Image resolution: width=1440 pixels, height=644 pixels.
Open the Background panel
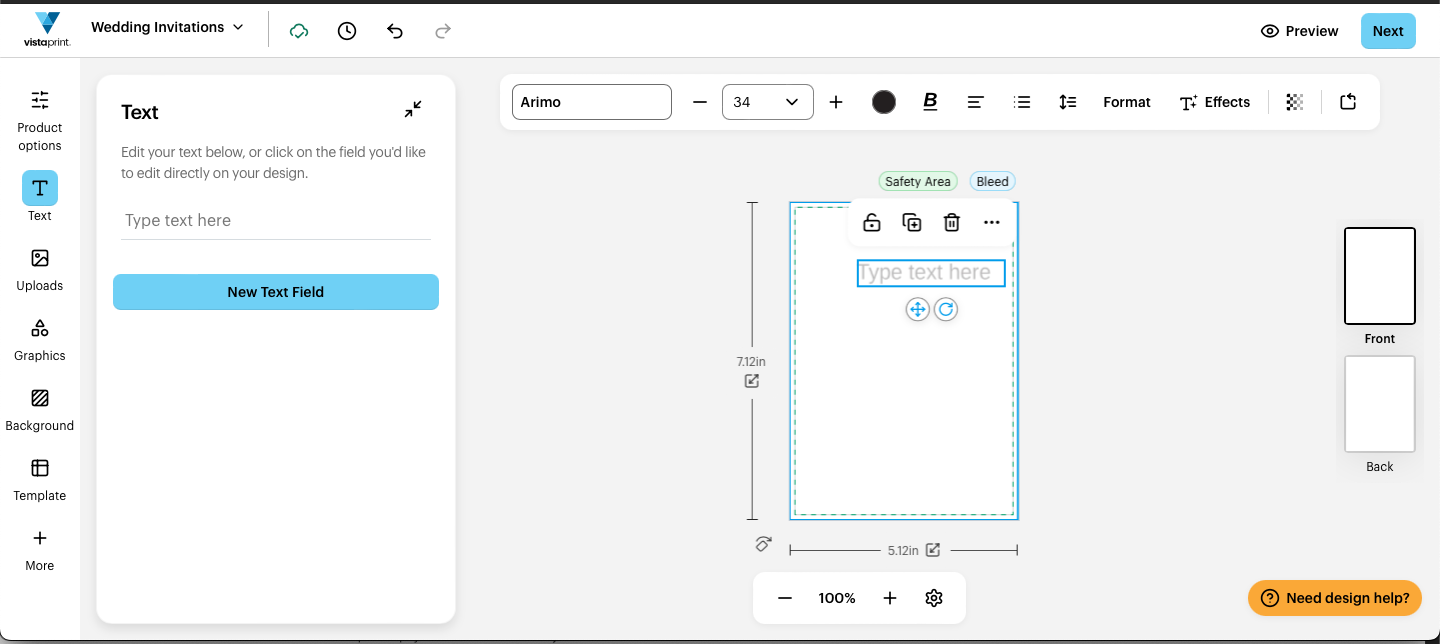[40, 410]
